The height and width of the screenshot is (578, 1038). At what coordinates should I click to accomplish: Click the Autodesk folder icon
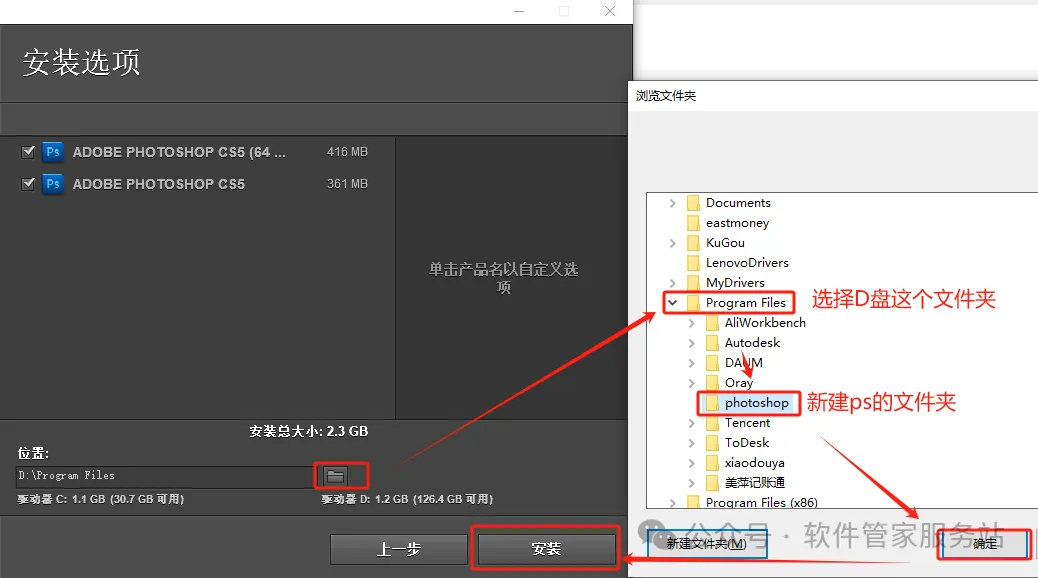pyautogui.click(x=712, y=342)
